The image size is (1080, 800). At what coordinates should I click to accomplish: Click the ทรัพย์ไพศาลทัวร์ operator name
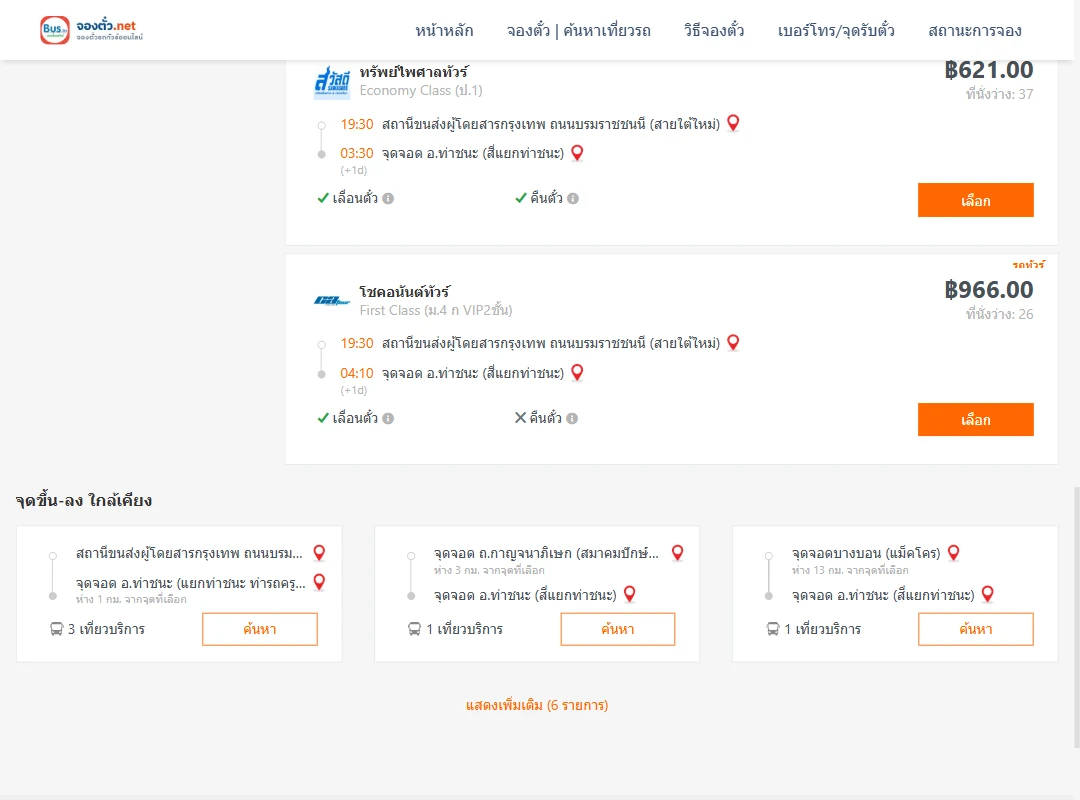[x=414, y=72]
